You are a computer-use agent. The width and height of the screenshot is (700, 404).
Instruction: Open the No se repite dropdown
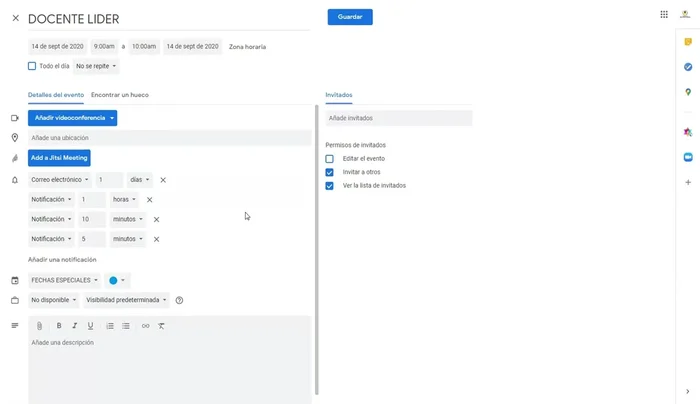(x=96, y=66)
